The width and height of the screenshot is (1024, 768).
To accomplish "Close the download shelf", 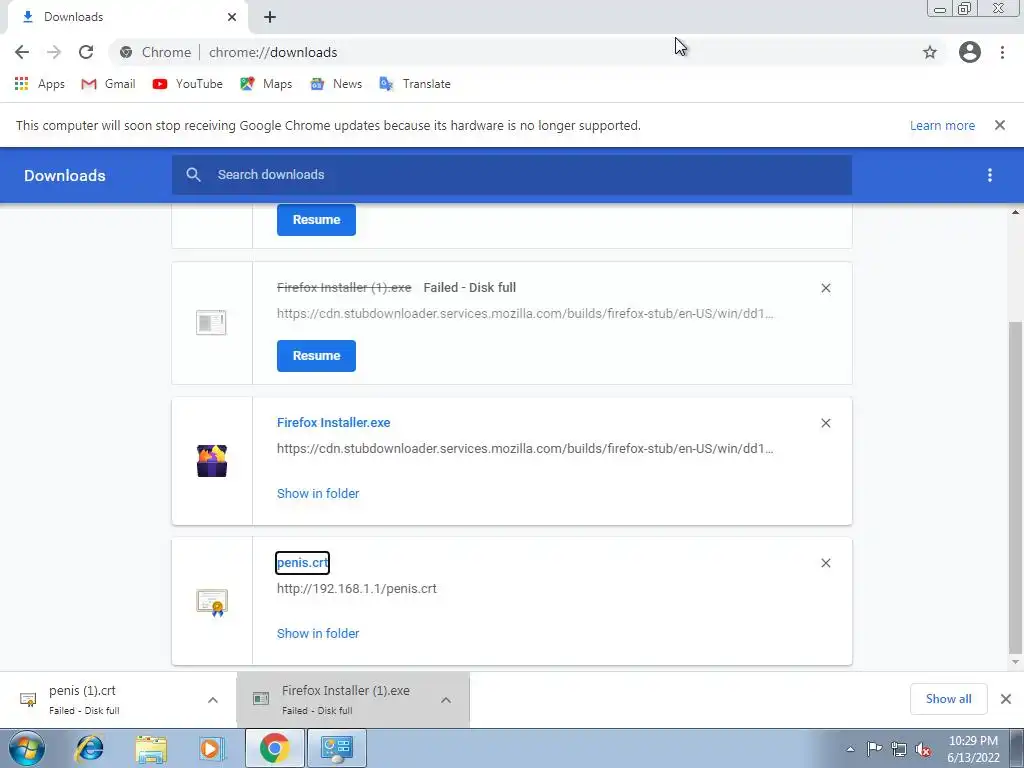I will [1006, 699].
